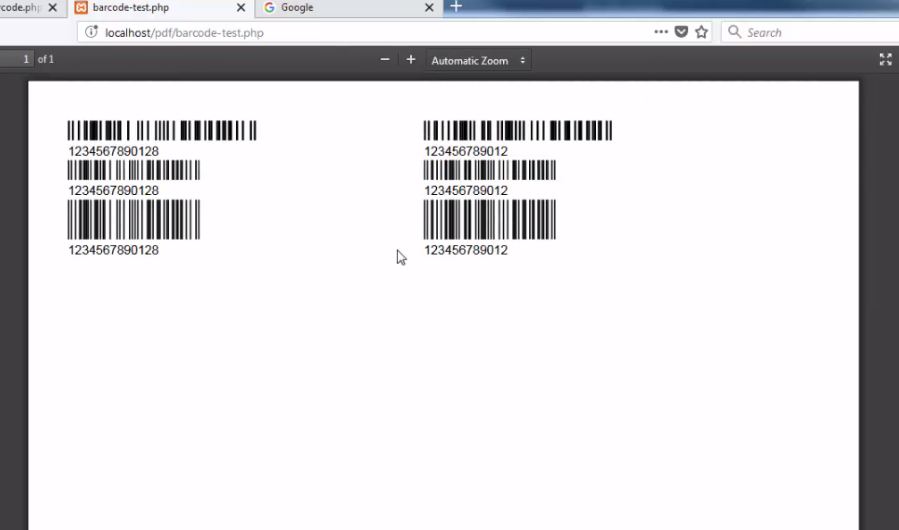This screenshot has width=899, height=530.
Task: Open the Automatic Zoom dropdown
Action: (478, 60)
